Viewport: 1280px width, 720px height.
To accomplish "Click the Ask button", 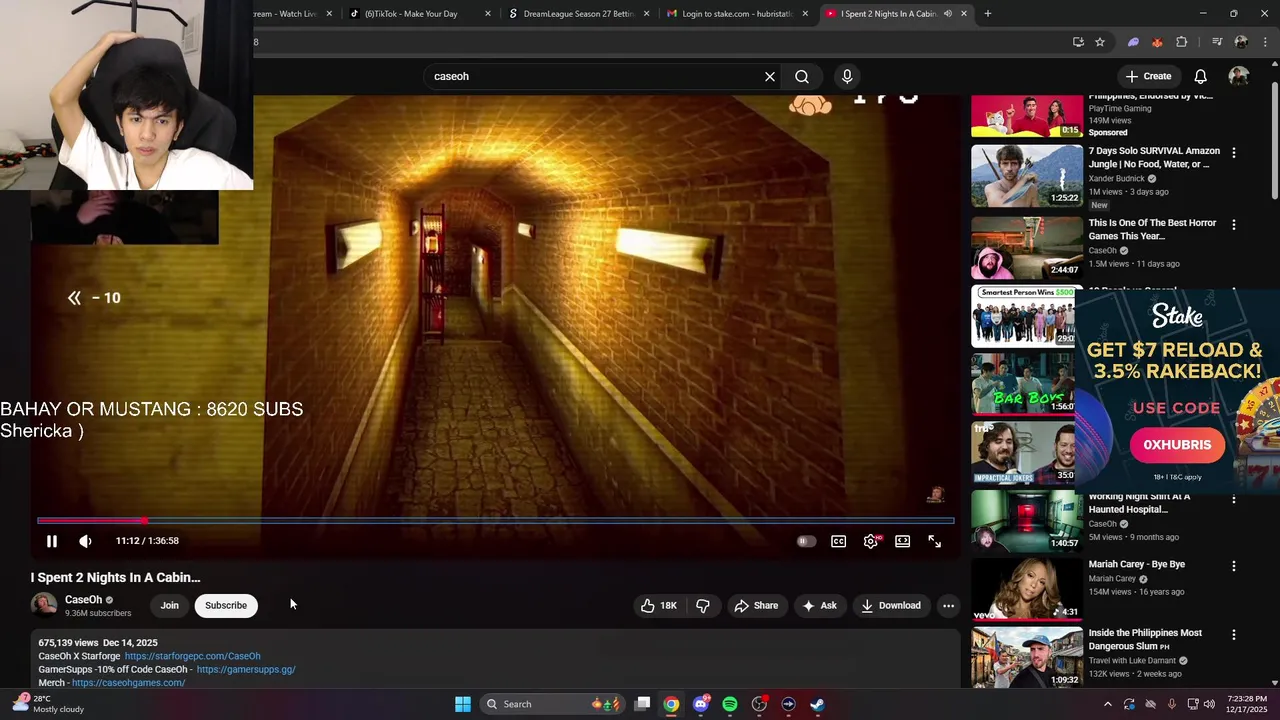I will [819, 605].
